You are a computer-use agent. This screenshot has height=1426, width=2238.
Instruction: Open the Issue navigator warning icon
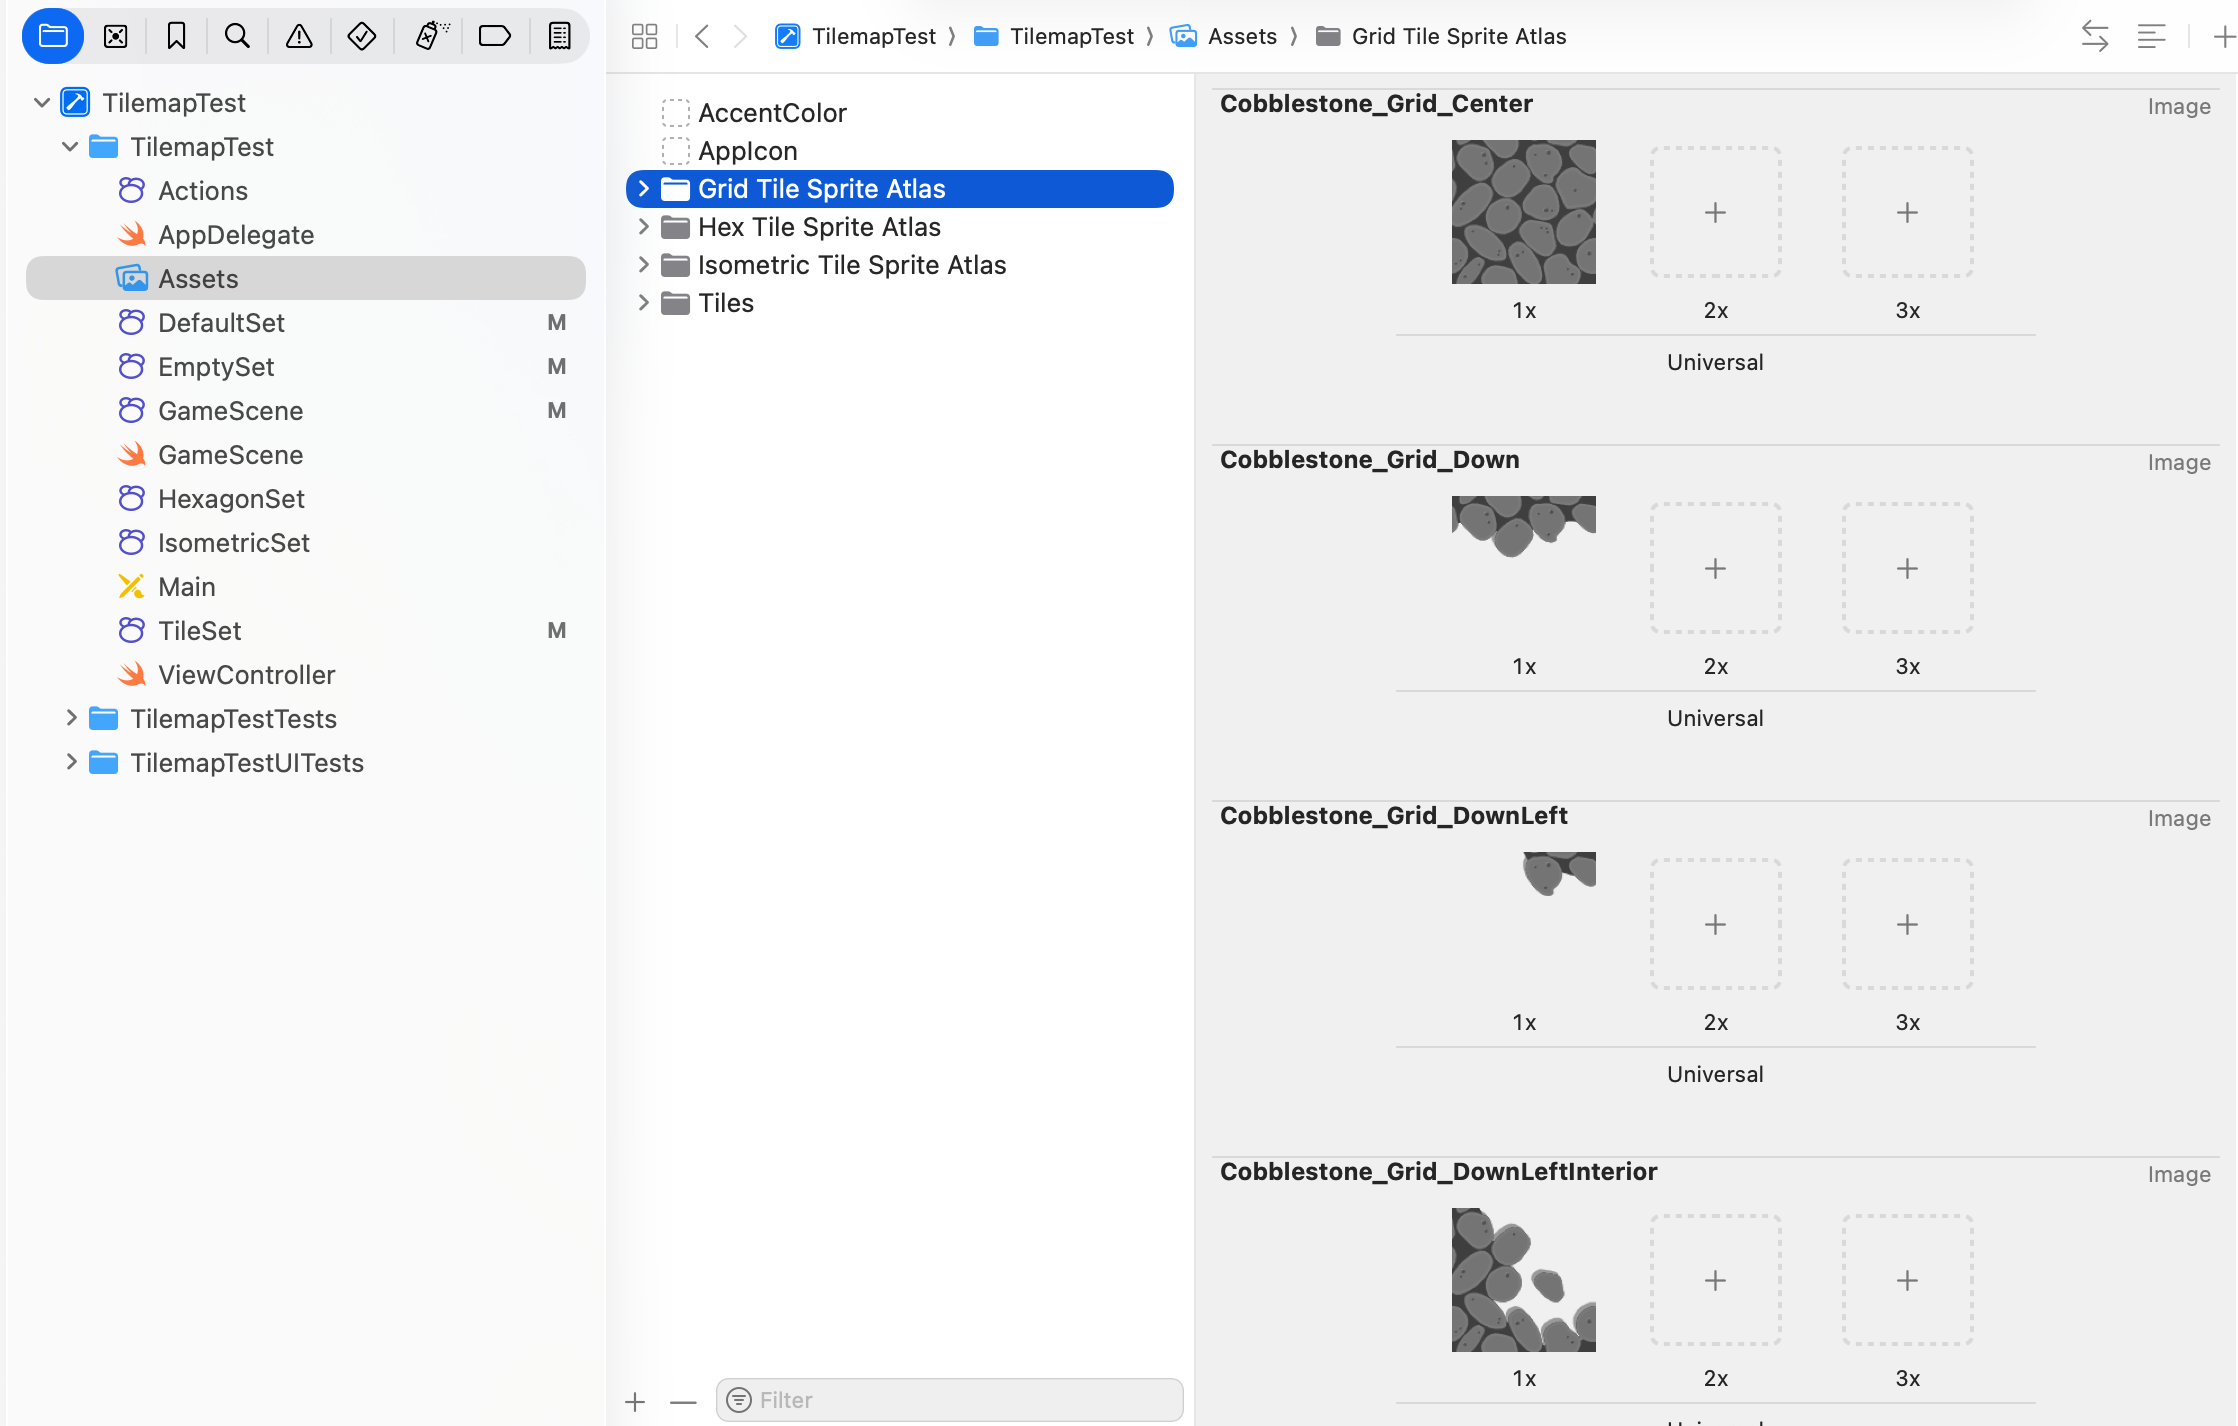(x=299, y=37)
